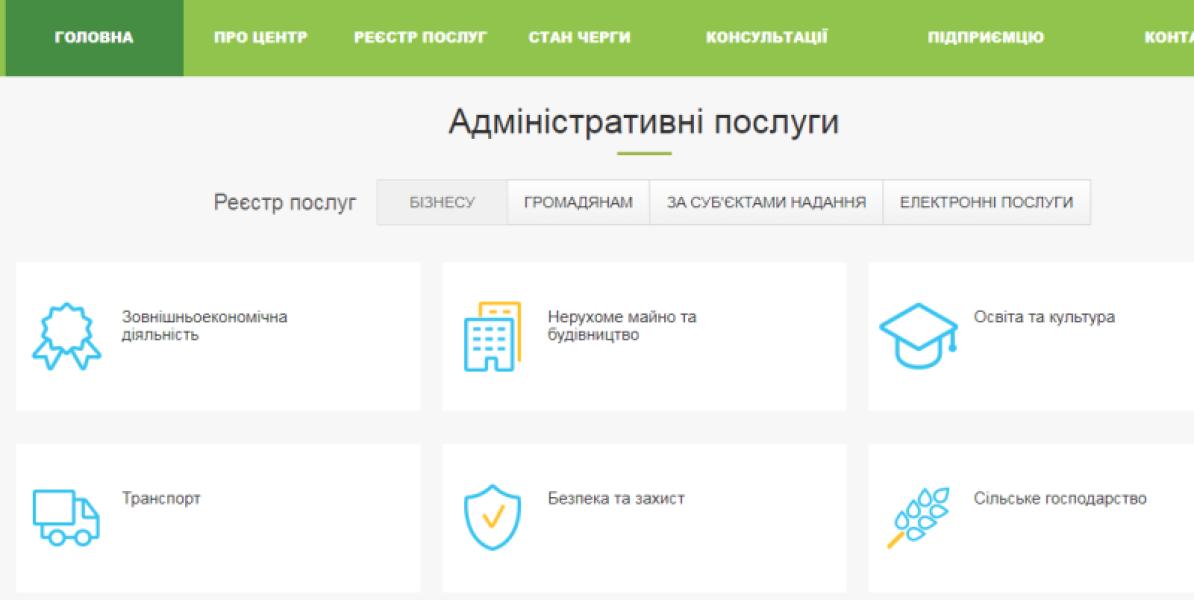
Task: Go to РЕЄСТР ПОСЛУГ in the top navigation
Action: [x=420, y=38]
